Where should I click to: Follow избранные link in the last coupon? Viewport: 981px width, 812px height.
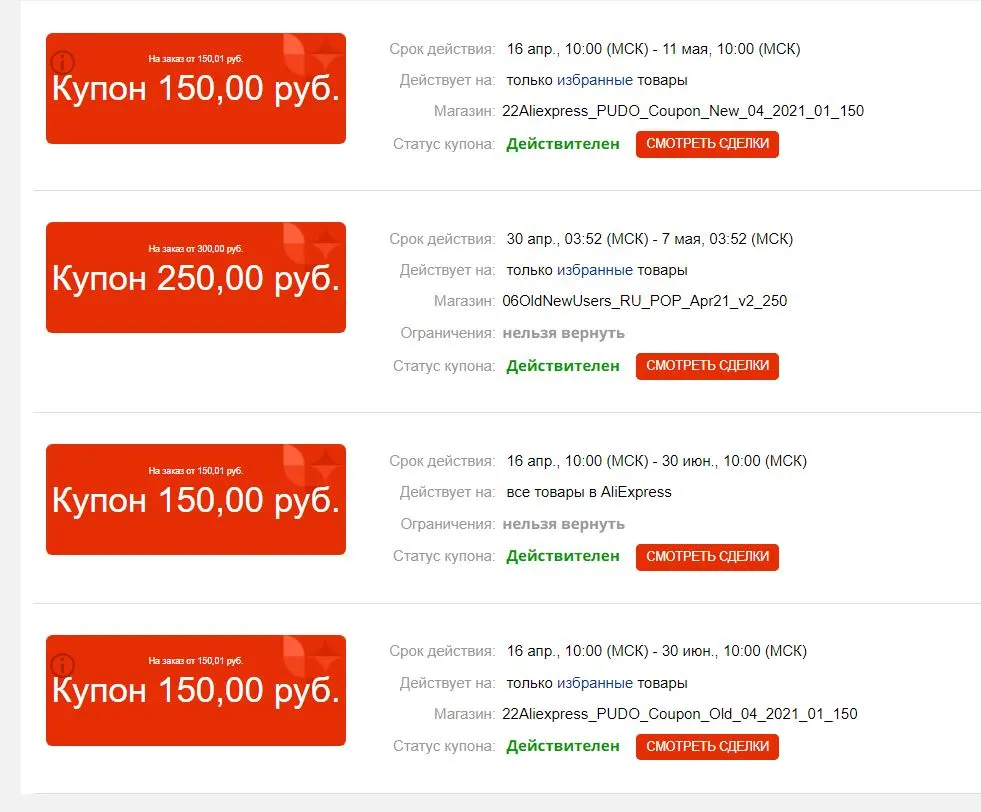coord(594,683)
